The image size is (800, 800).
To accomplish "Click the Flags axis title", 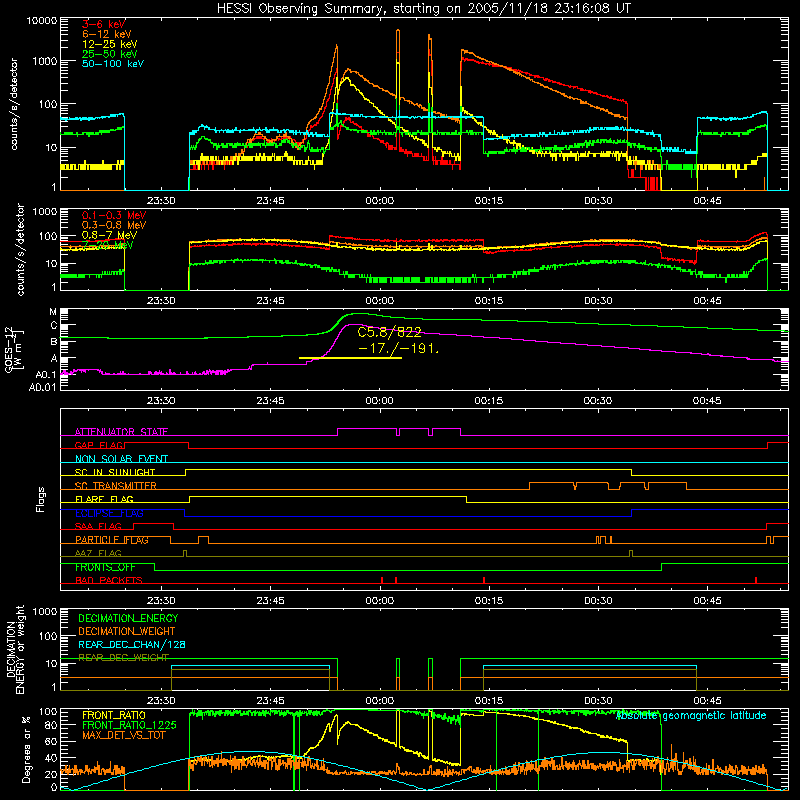I will coord(40,499).
